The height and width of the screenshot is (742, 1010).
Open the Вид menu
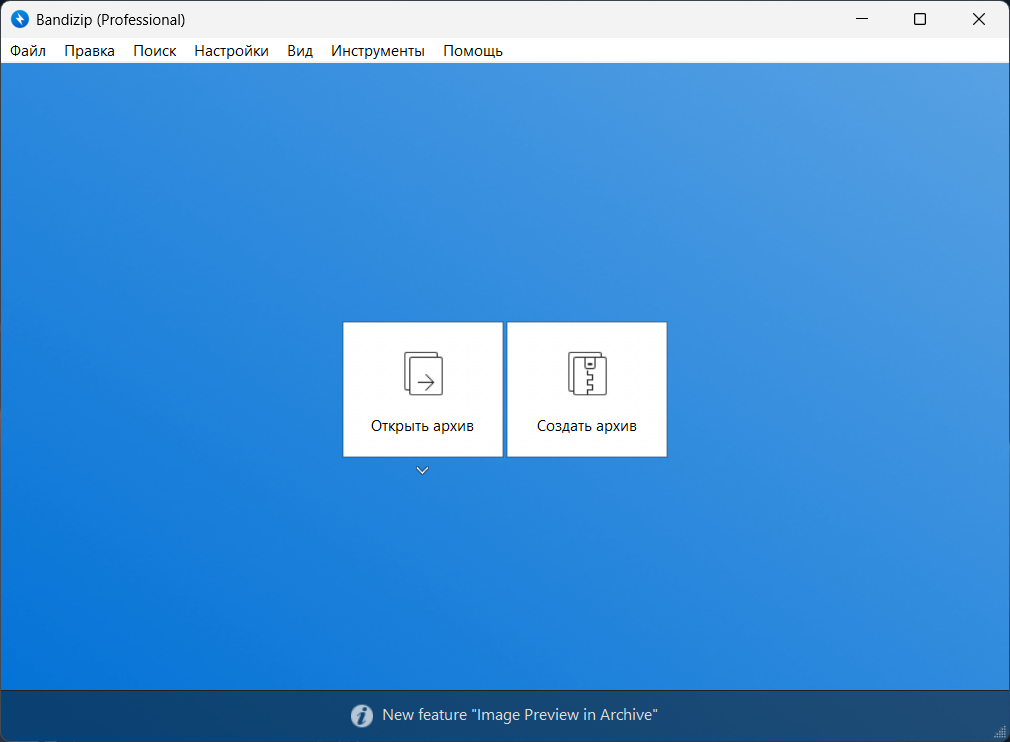(300, 51)
